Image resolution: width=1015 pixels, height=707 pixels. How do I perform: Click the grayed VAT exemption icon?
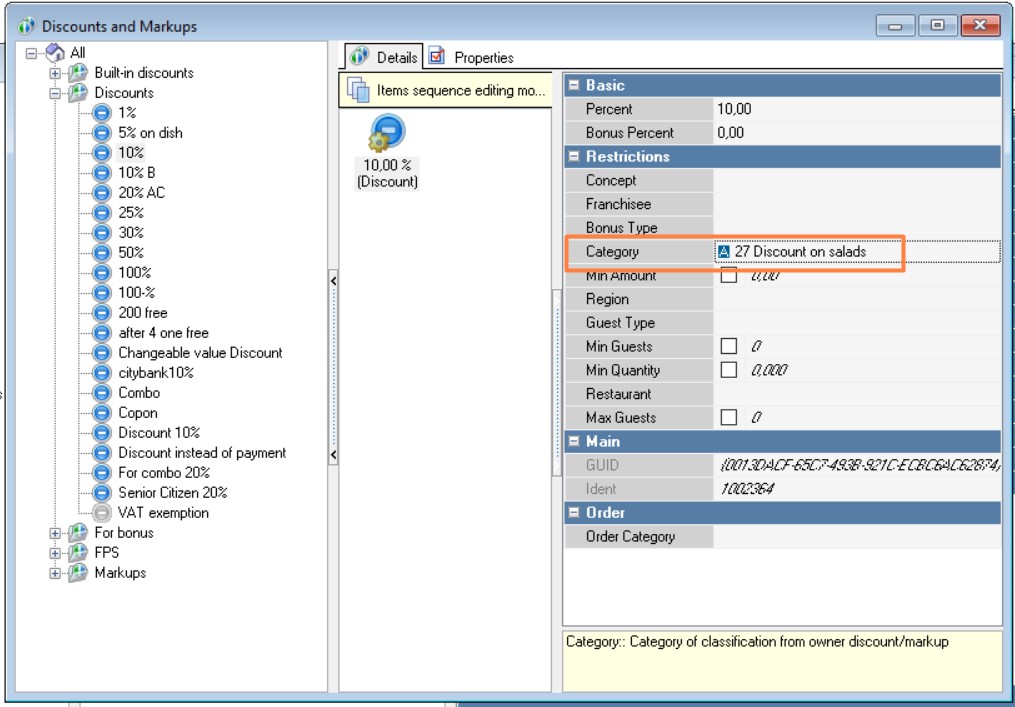[x=101, y=513]
